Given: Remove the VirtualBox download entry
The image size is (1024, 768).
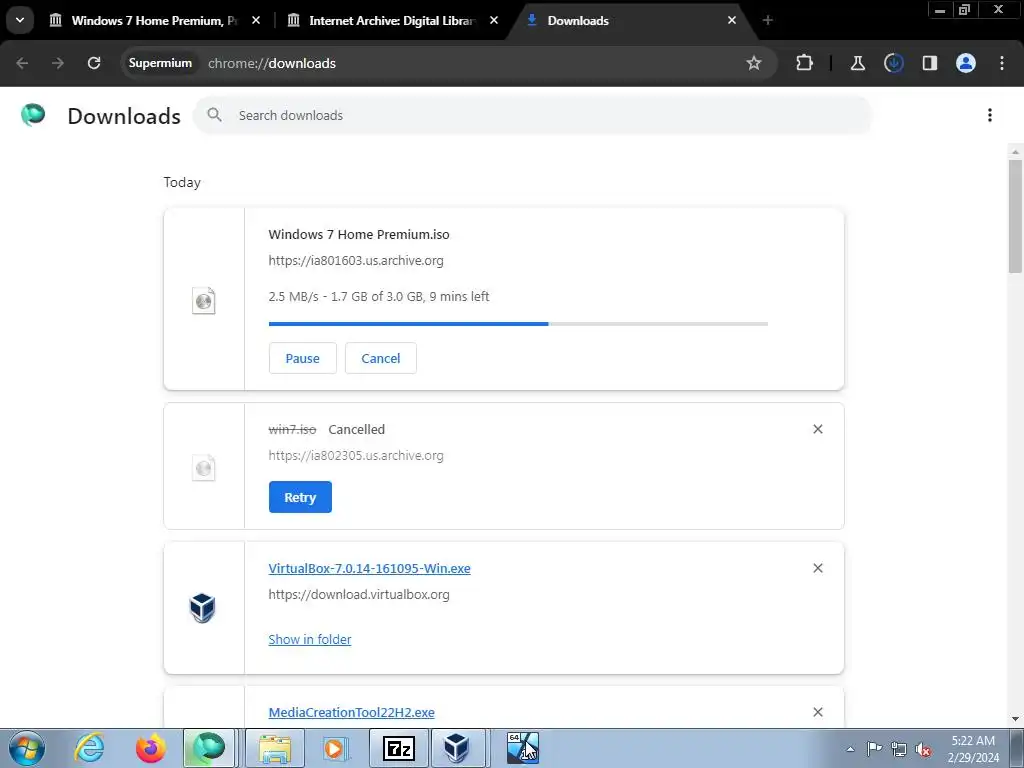Looking at the screenshot, I should 818,568.
